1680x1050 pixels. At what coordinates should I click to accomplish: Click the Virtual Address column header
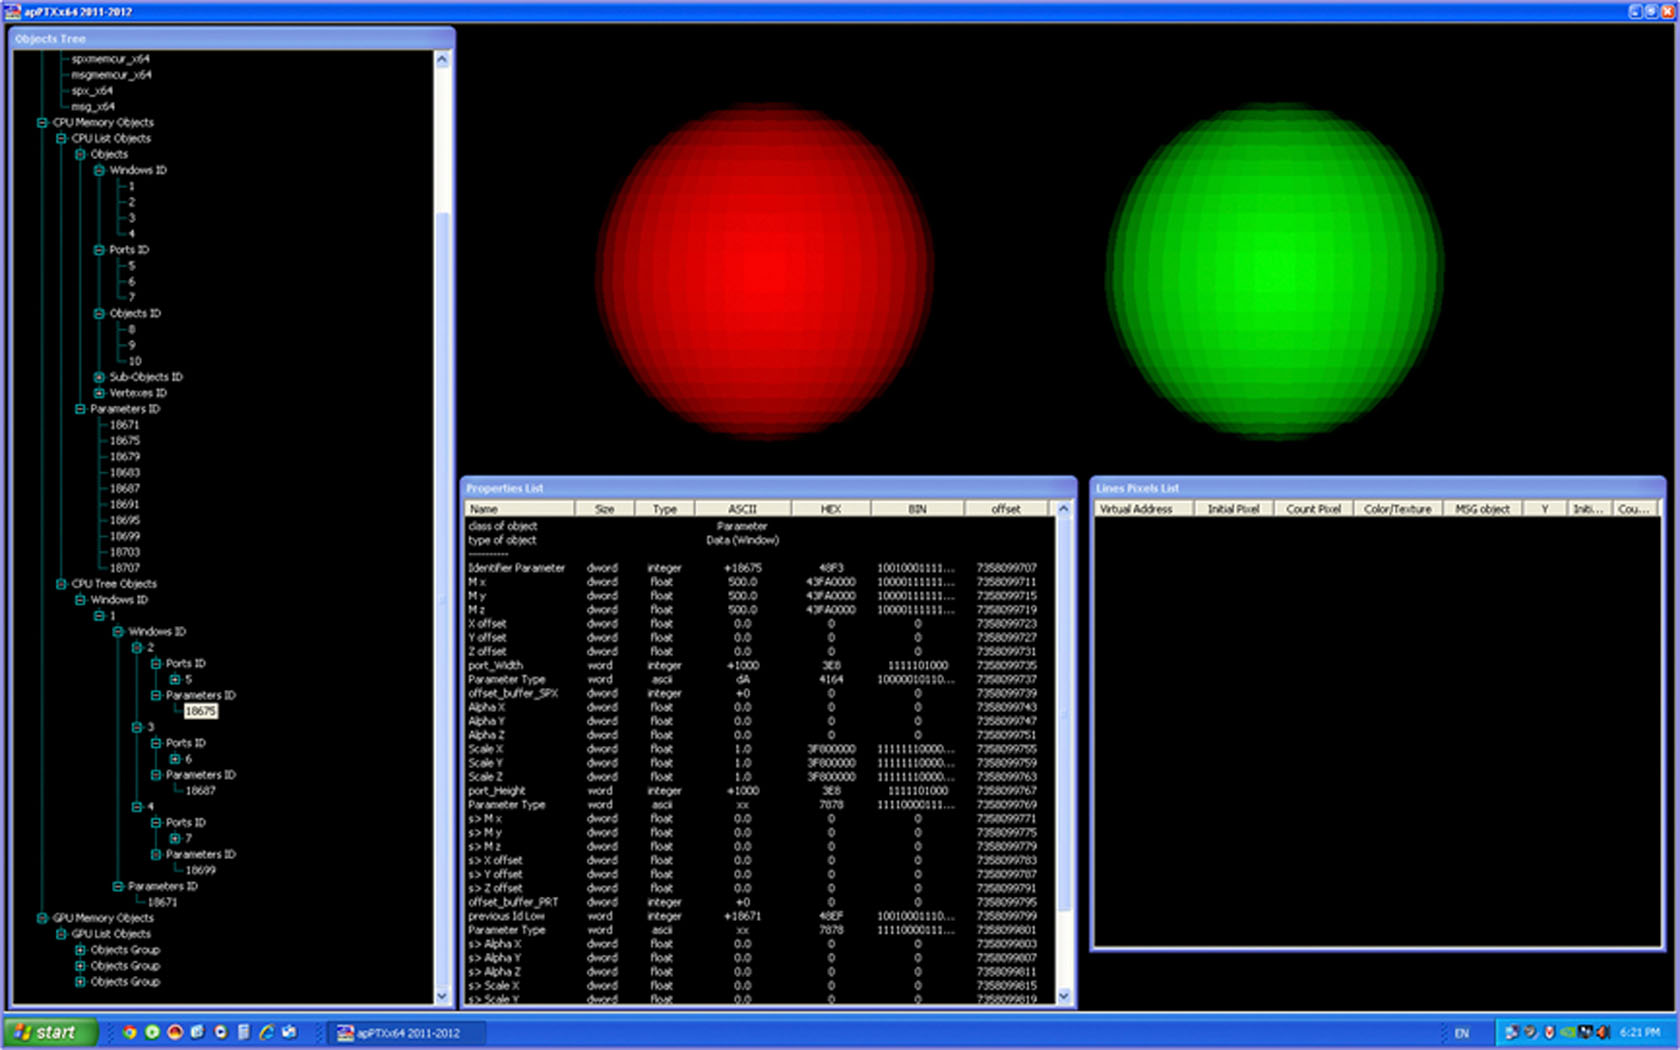[x=1135, y=509]
